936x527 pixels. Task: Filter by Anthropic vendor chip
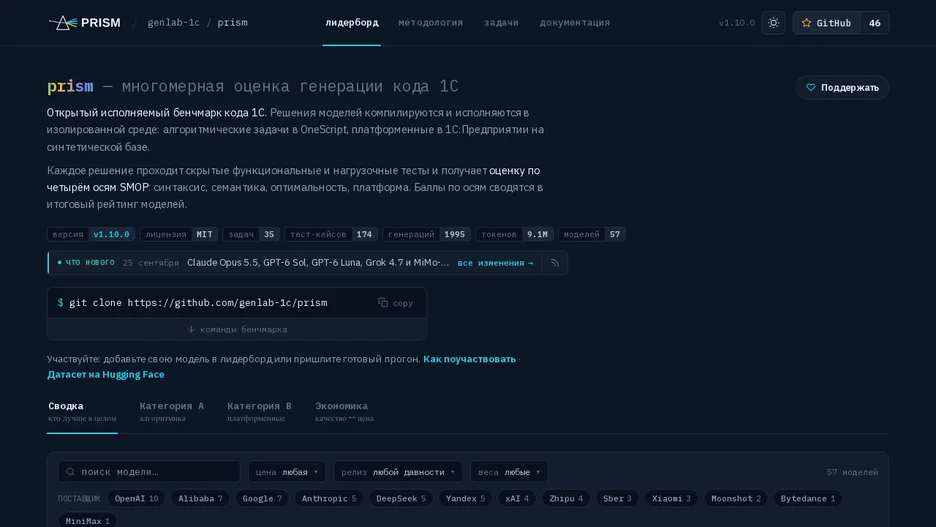[x=329, y=498]
